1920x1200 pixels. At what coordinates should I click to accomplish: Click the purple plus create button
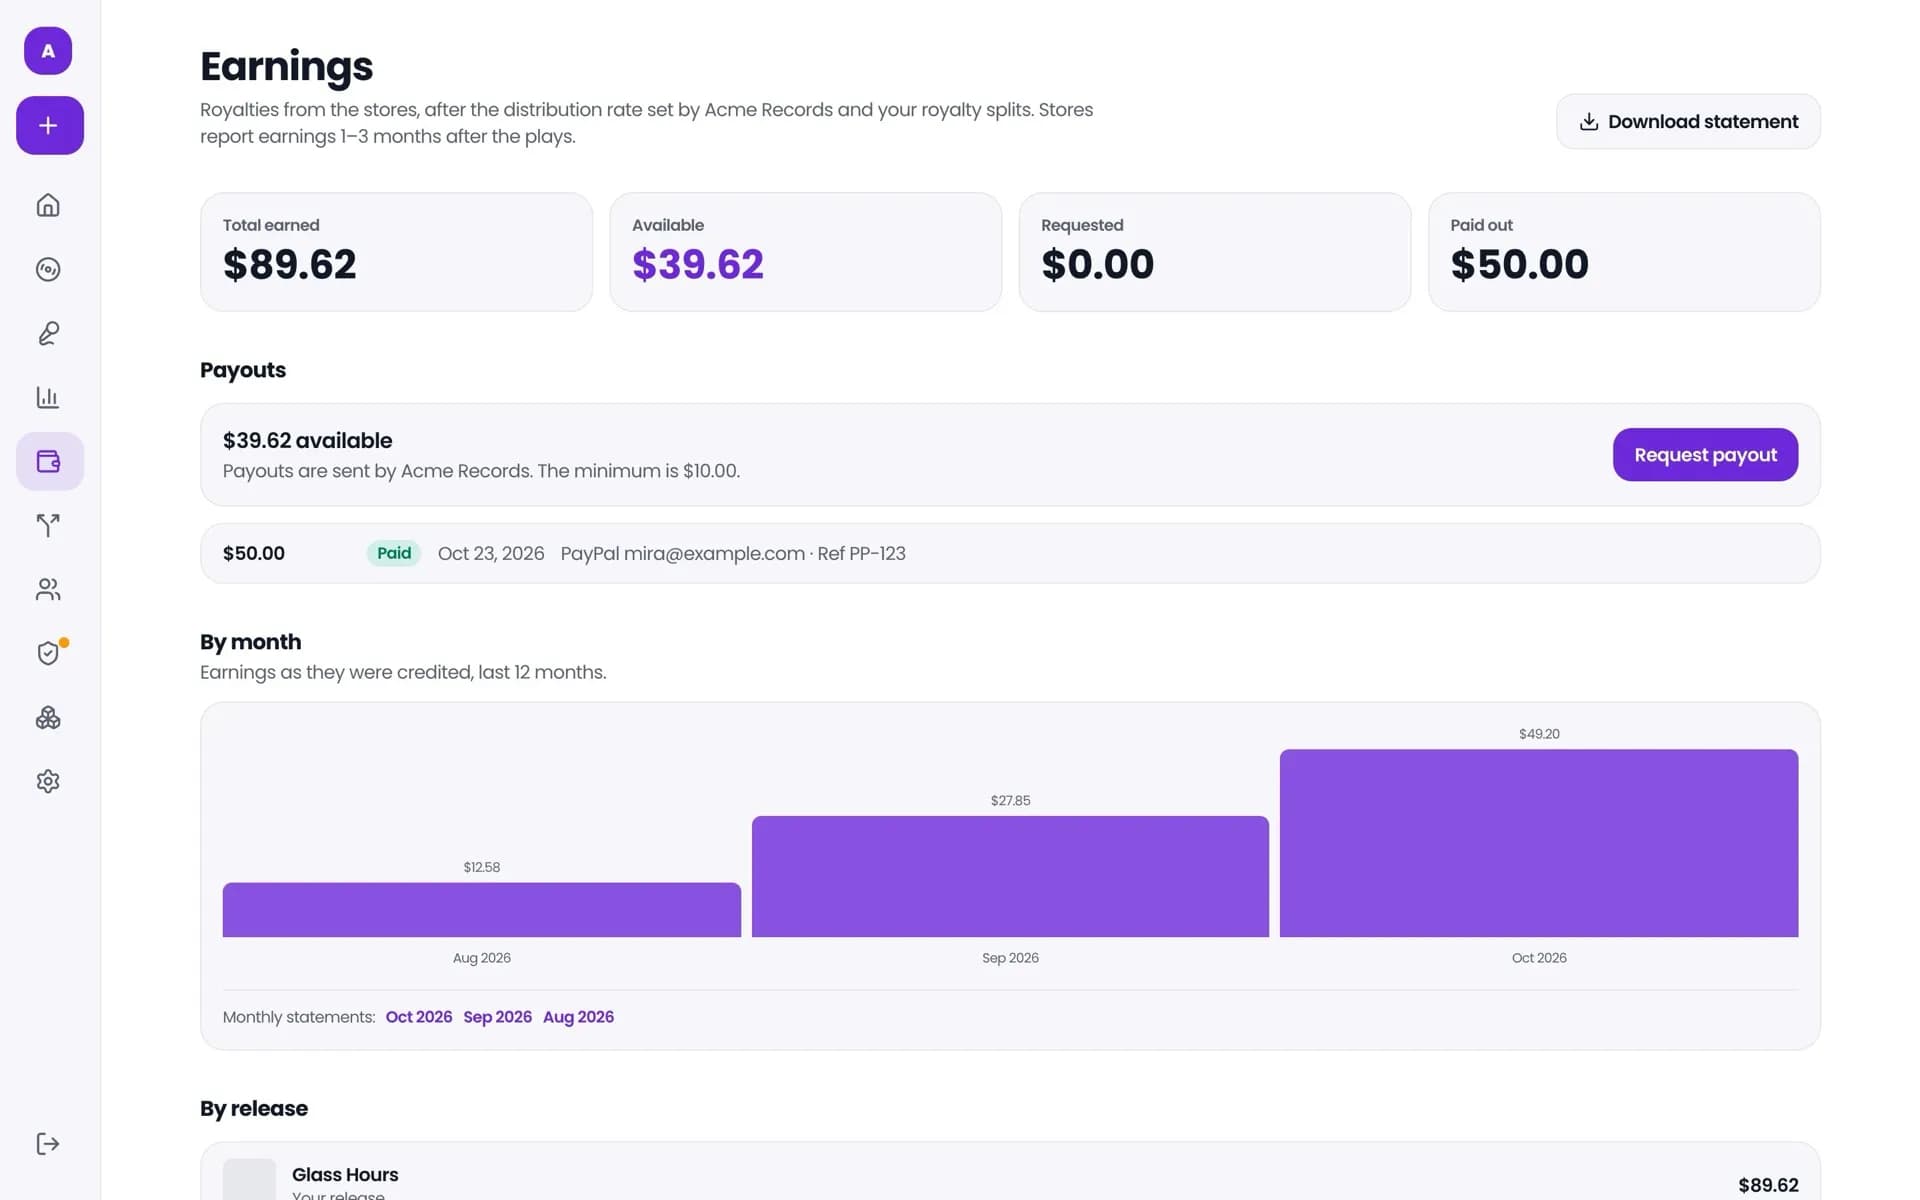[x=50, y=125]
